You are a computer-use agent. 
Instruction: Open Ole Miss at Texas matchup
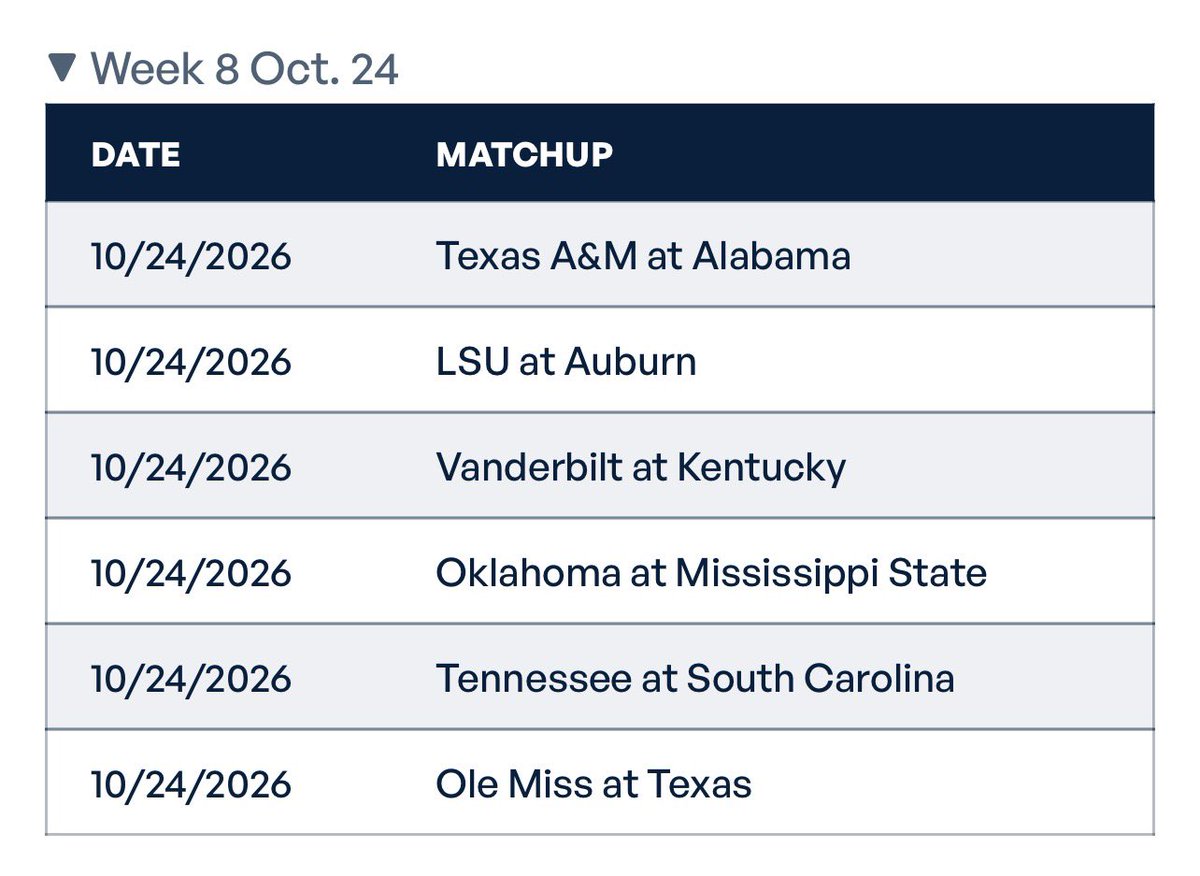tap(594, 784)
